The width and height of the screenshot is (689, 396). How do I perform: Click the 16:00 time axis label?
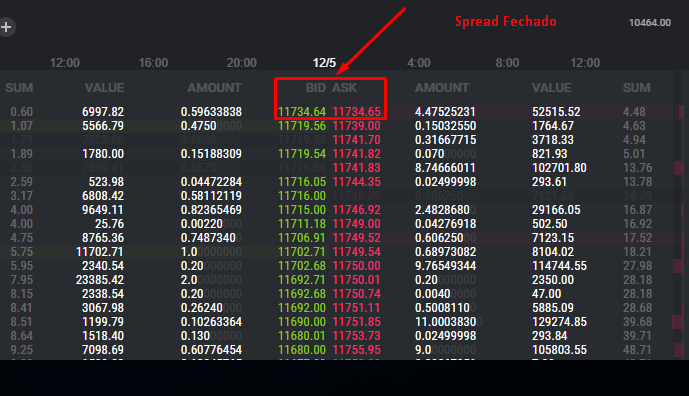click(153, 63)
